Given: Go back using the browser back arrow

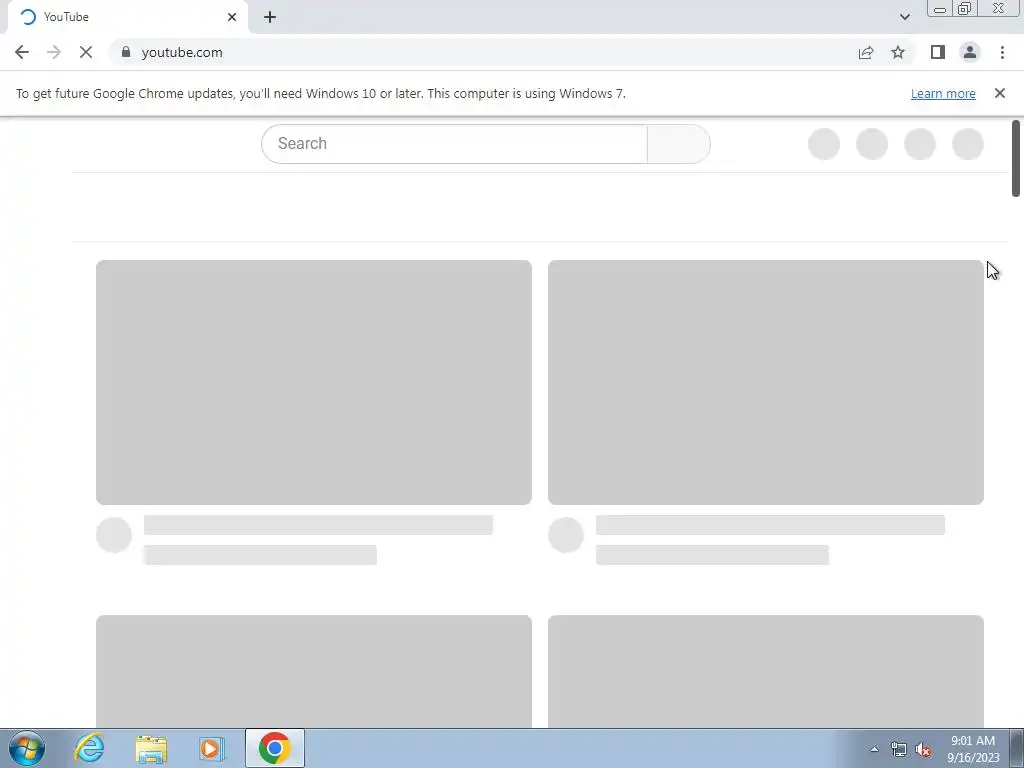Looking at the screenshot, I should [x=22, y=52].
